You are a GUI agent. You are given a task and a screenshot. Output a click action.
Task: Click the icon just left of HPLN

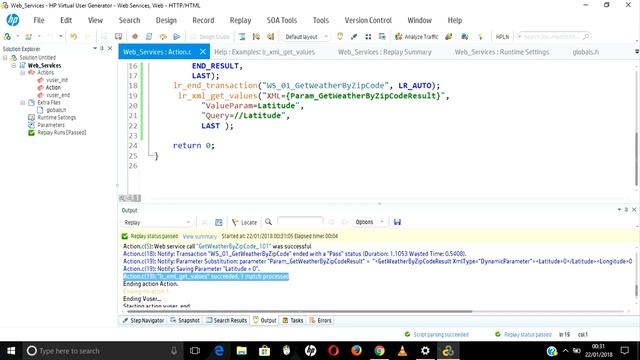tap(480, 37)
